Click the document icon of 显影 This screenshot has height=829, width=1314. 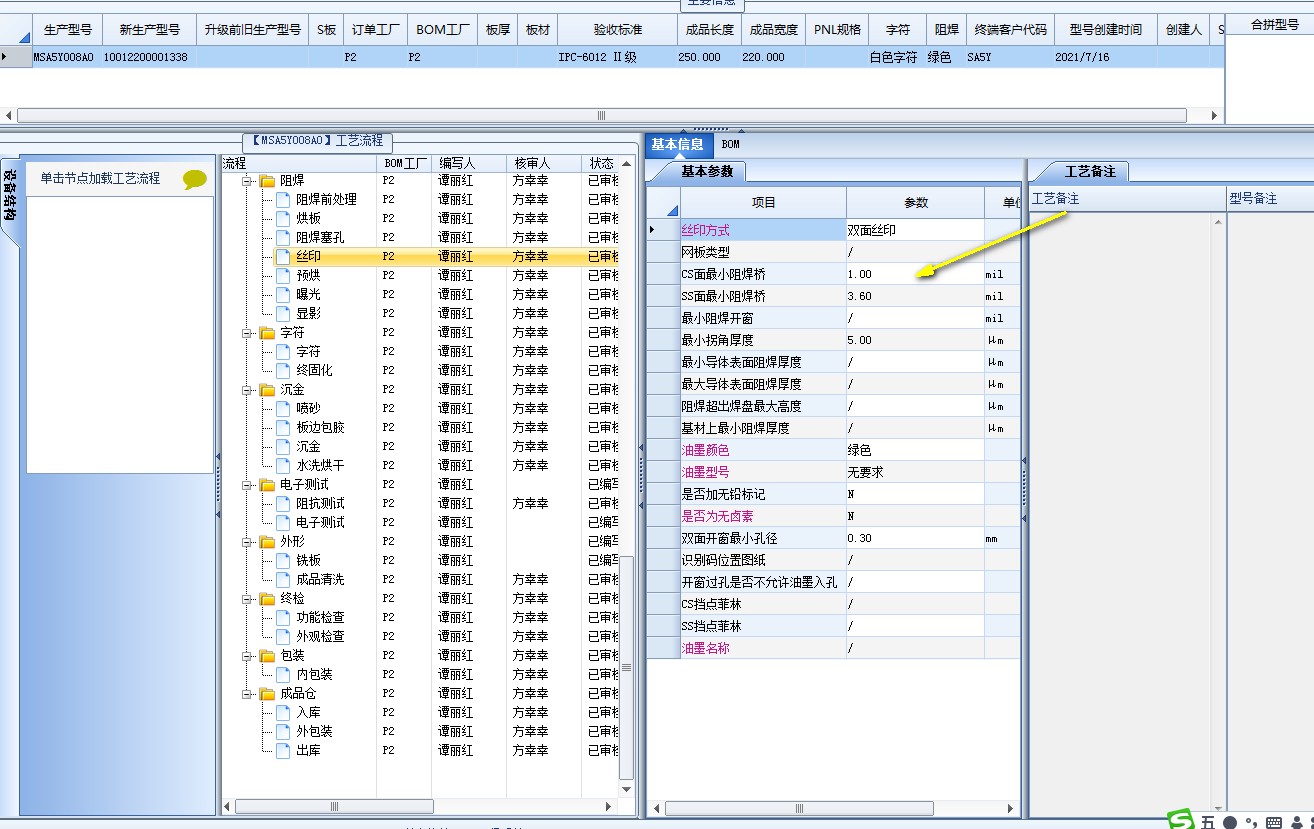[283, 314]
